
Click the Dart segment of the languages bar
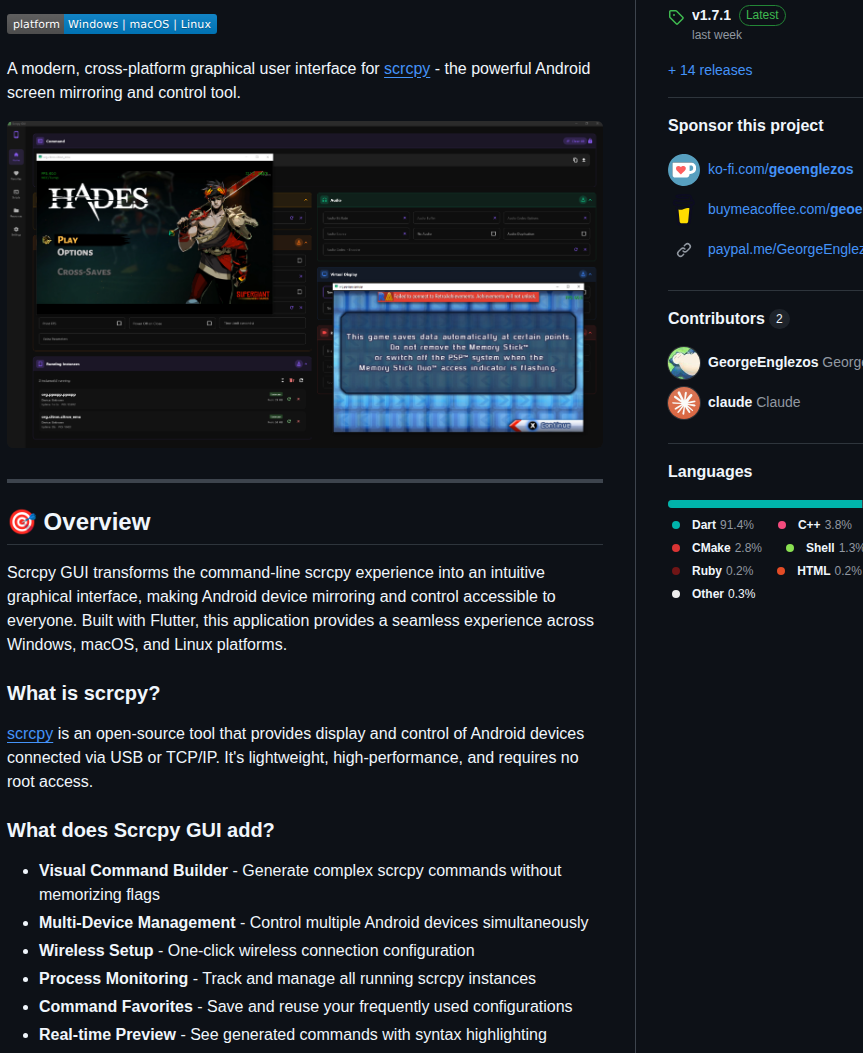point(764,504)
